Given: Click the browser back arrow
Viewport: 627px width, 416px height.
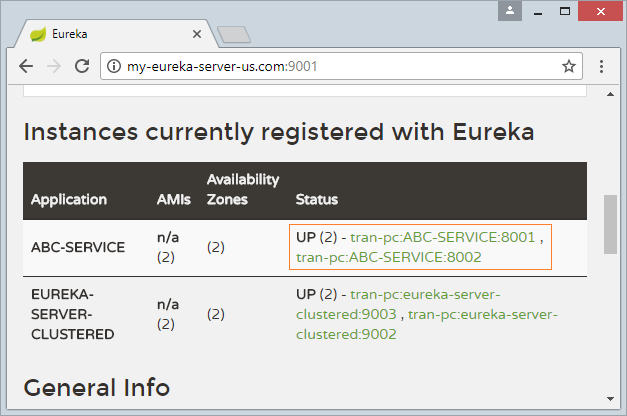Looking at the screenshot, I should (26, 66).
